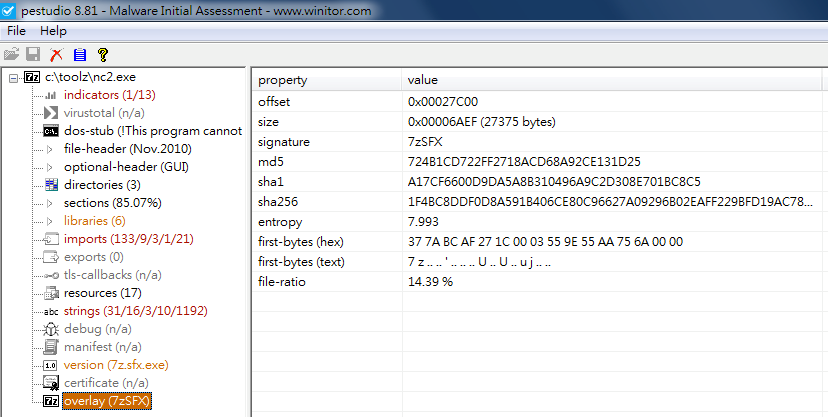Image resolution: width=828 pixels, height=417 pixels.
Task: Select sections (85.07%) tree item
Action: pyautogui.click(x=112, y=203)
